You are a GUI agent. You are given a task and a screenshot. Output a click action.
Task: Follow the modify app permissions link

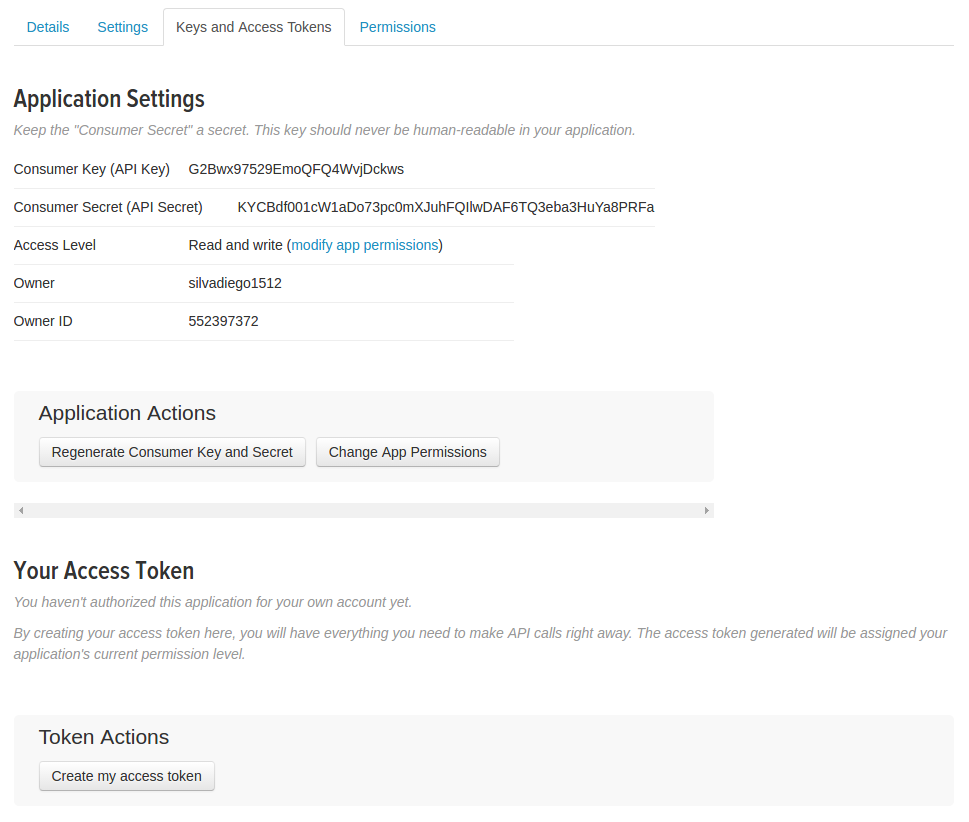click(364, 245)
